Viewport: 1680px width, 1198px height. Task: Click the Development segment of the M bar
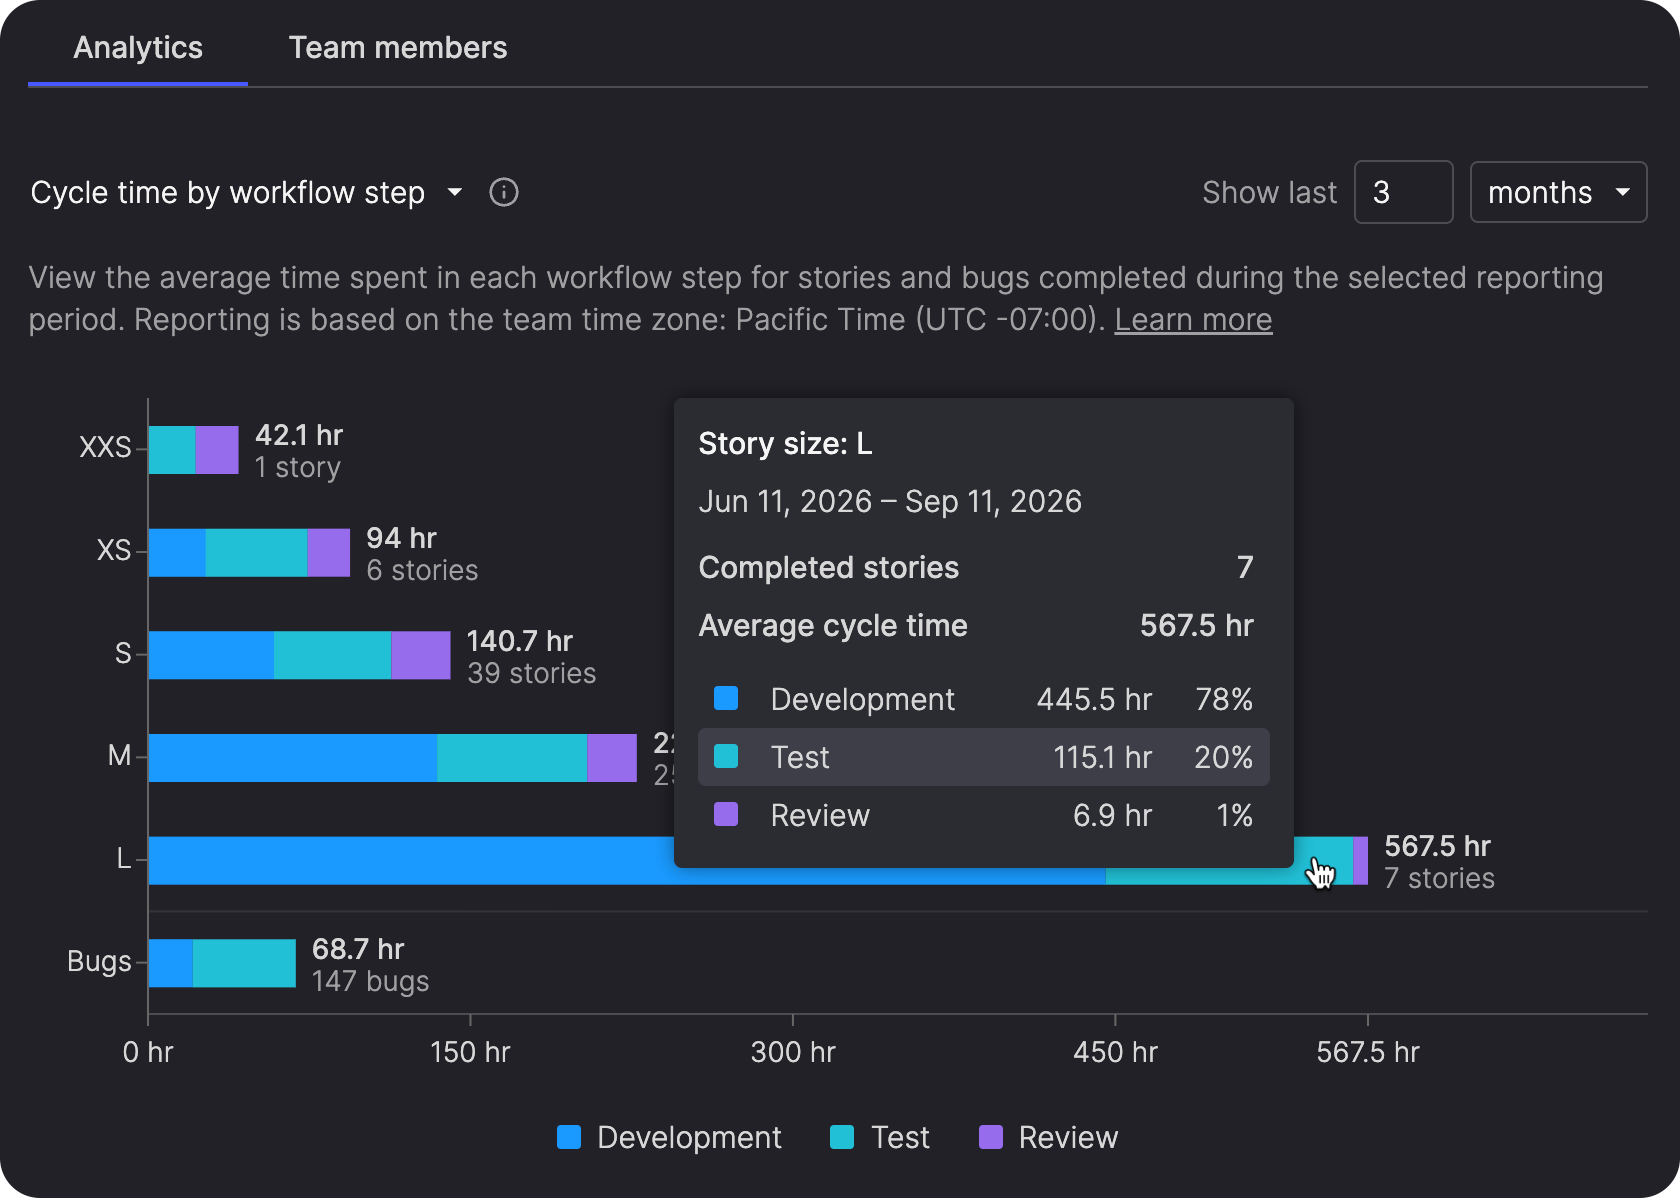[293, 758]
